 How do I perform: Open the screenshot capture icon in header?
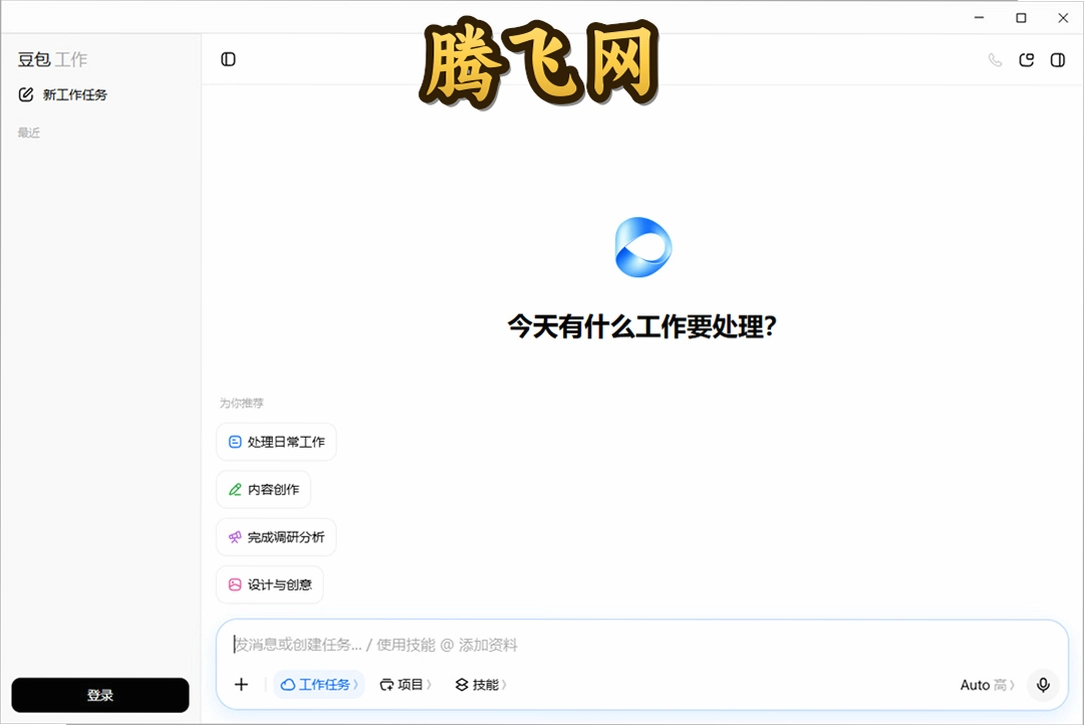coord(1027,60)
